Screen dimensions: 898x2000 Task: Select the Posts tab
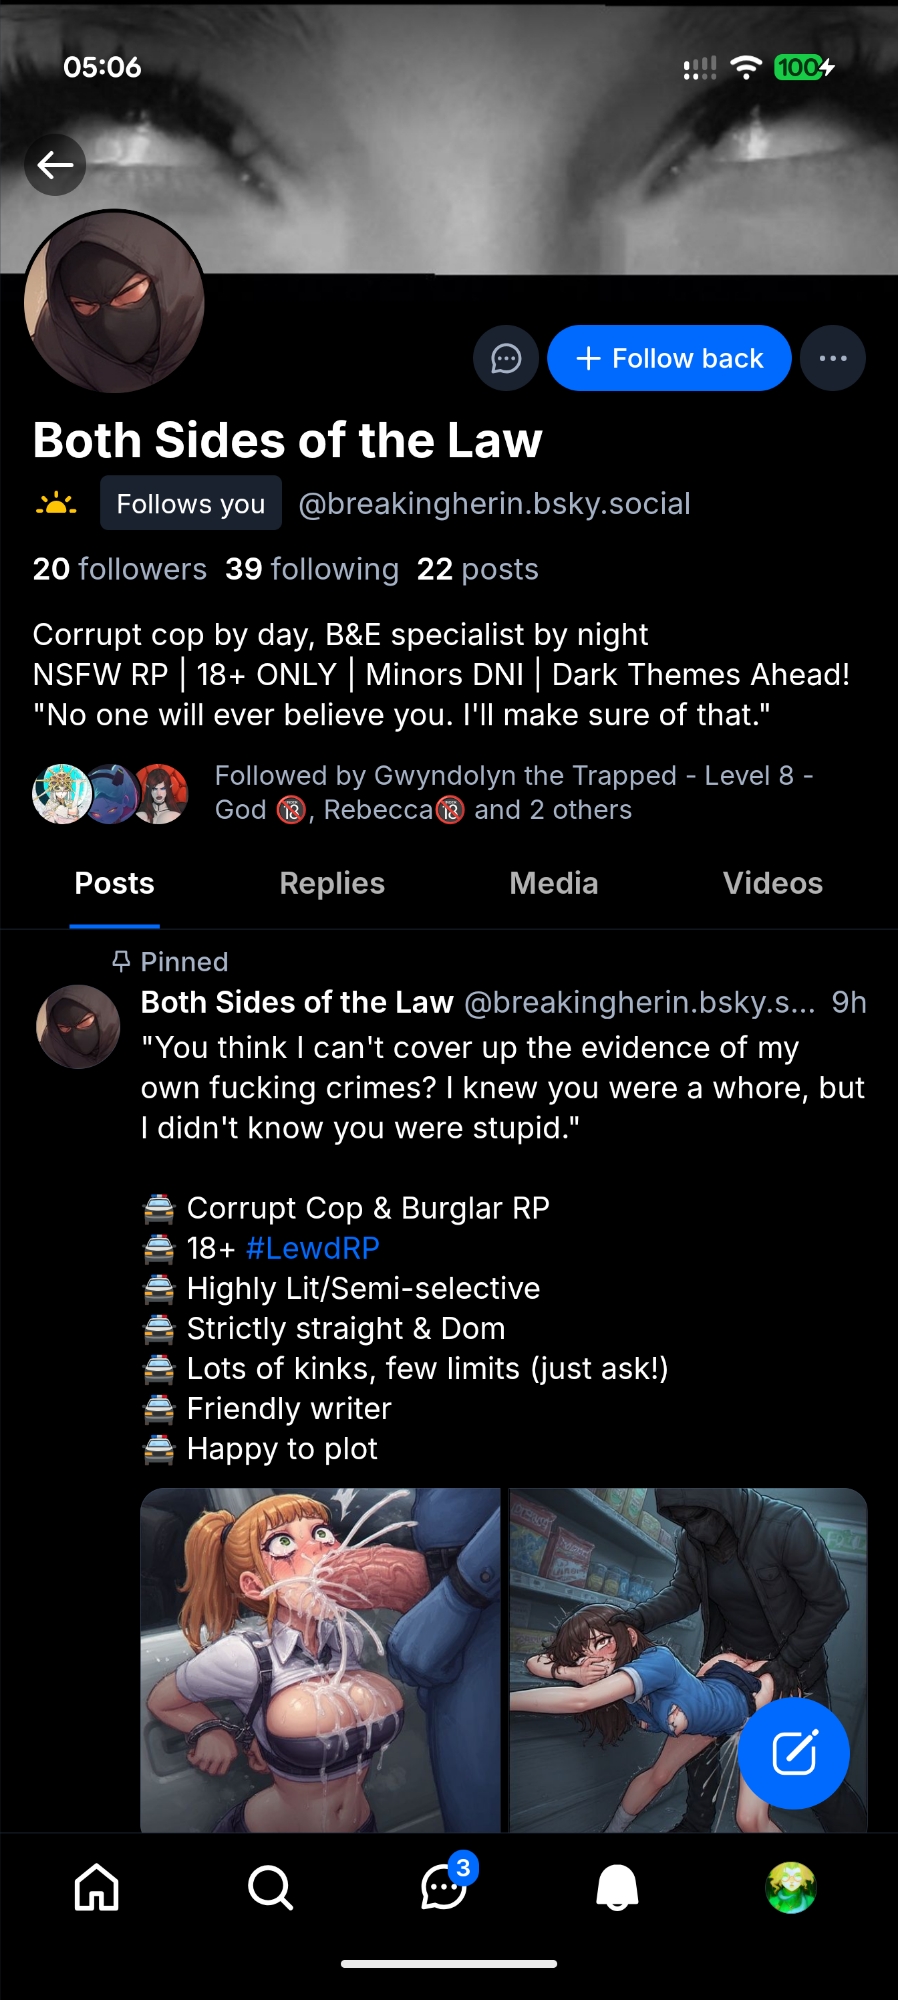pyautogui.click(x=114, y=883)
